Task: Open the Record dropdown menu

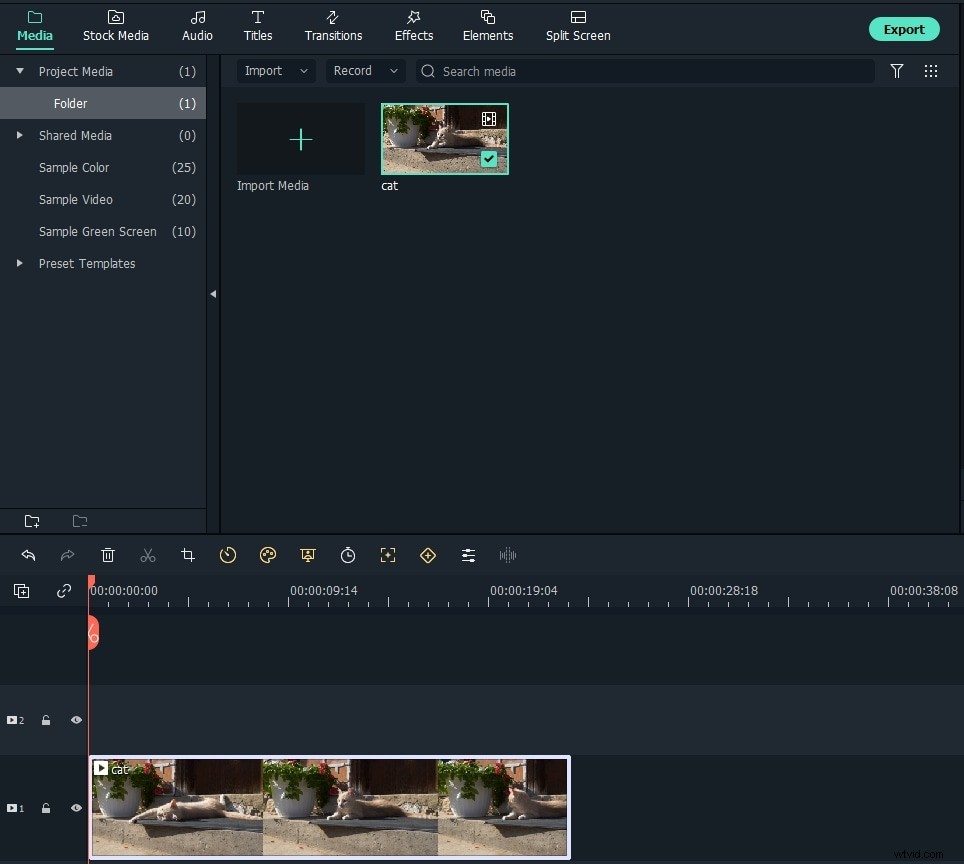Action: pyautogui.click(x=365, y=71)
